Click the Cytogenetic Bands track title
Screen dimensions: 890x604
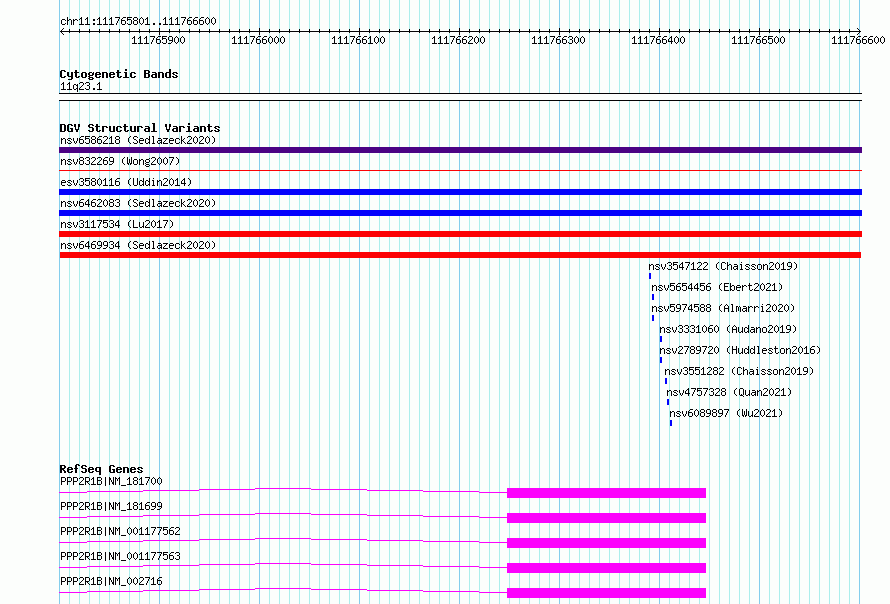point(119,74)
